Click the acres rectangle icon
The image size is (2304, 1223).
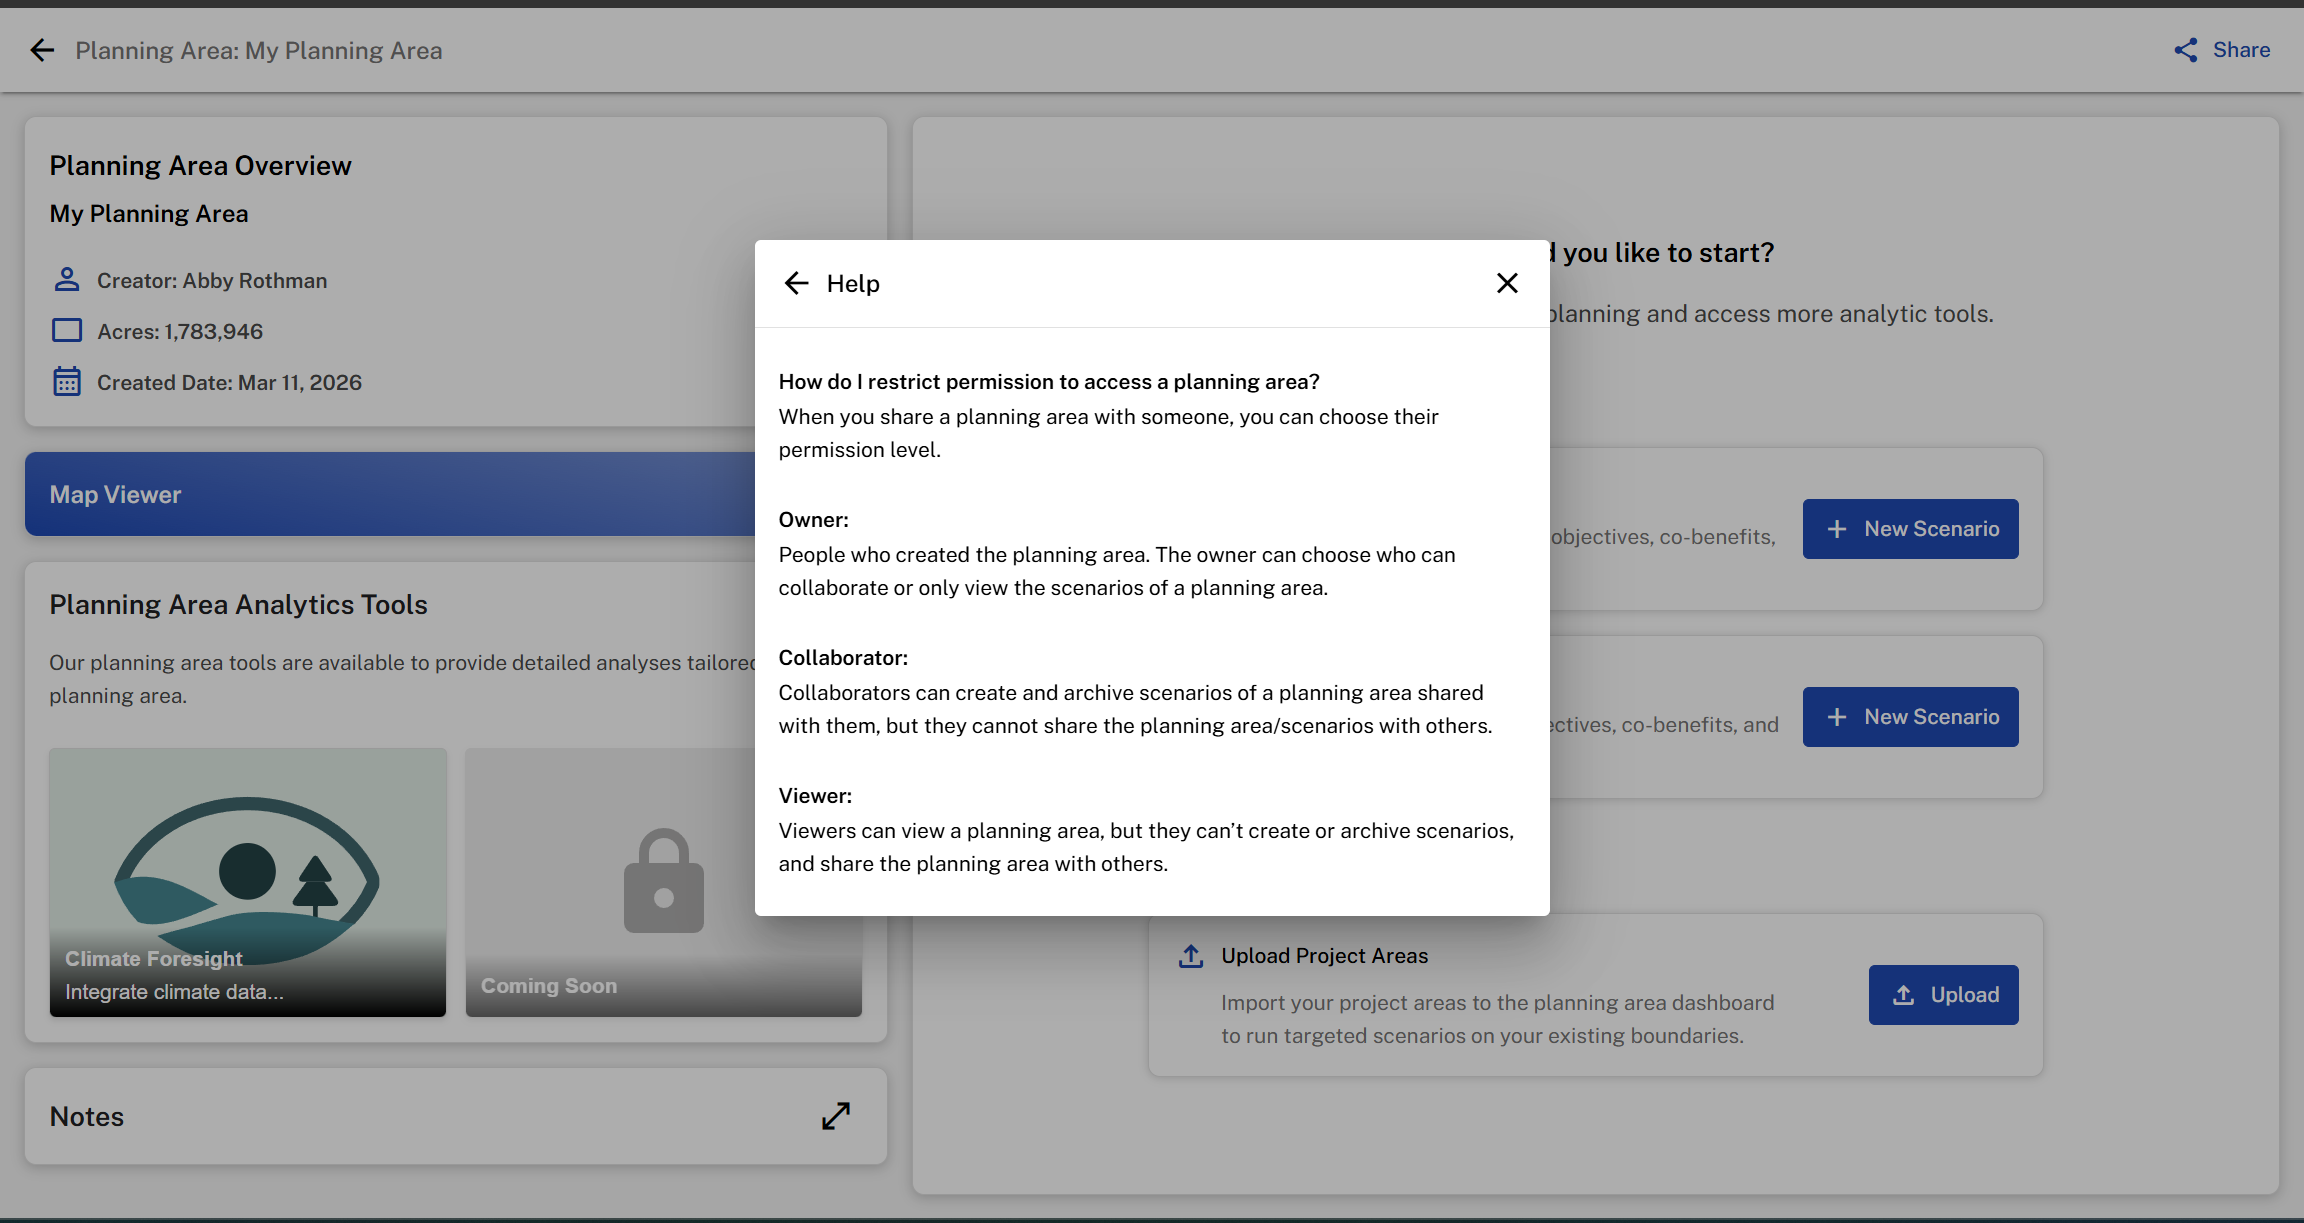[x=67, y=331]
